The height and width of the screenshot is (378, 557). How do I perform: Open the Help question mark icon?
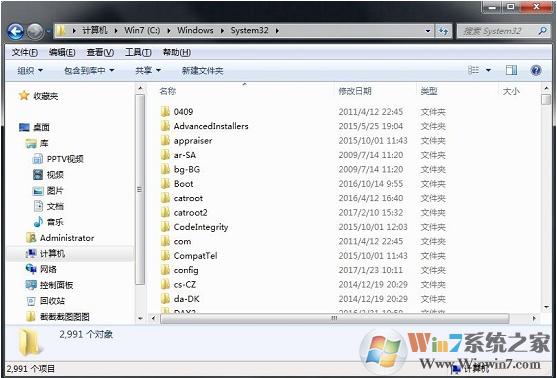point(536,70)
